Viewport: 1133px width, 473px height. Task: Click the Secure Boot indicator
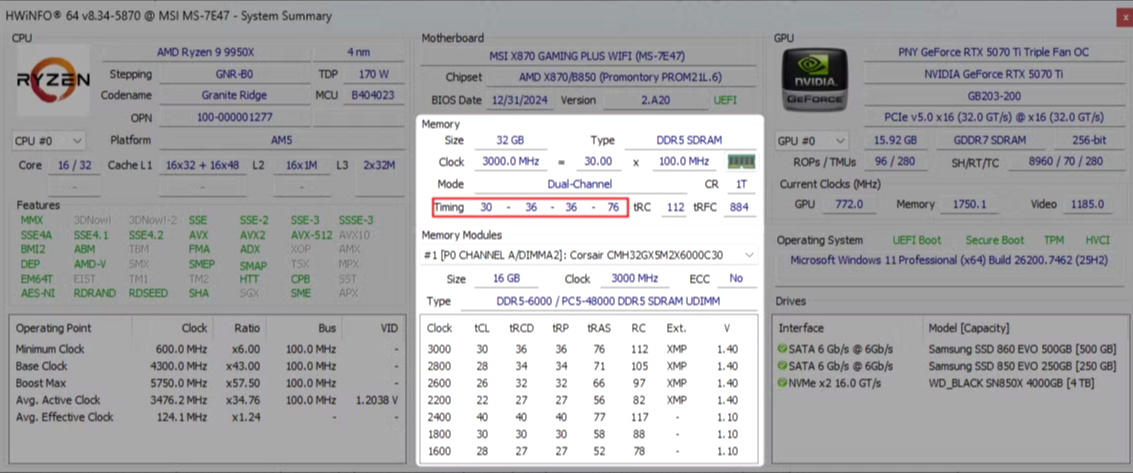[x=994, y=240]
